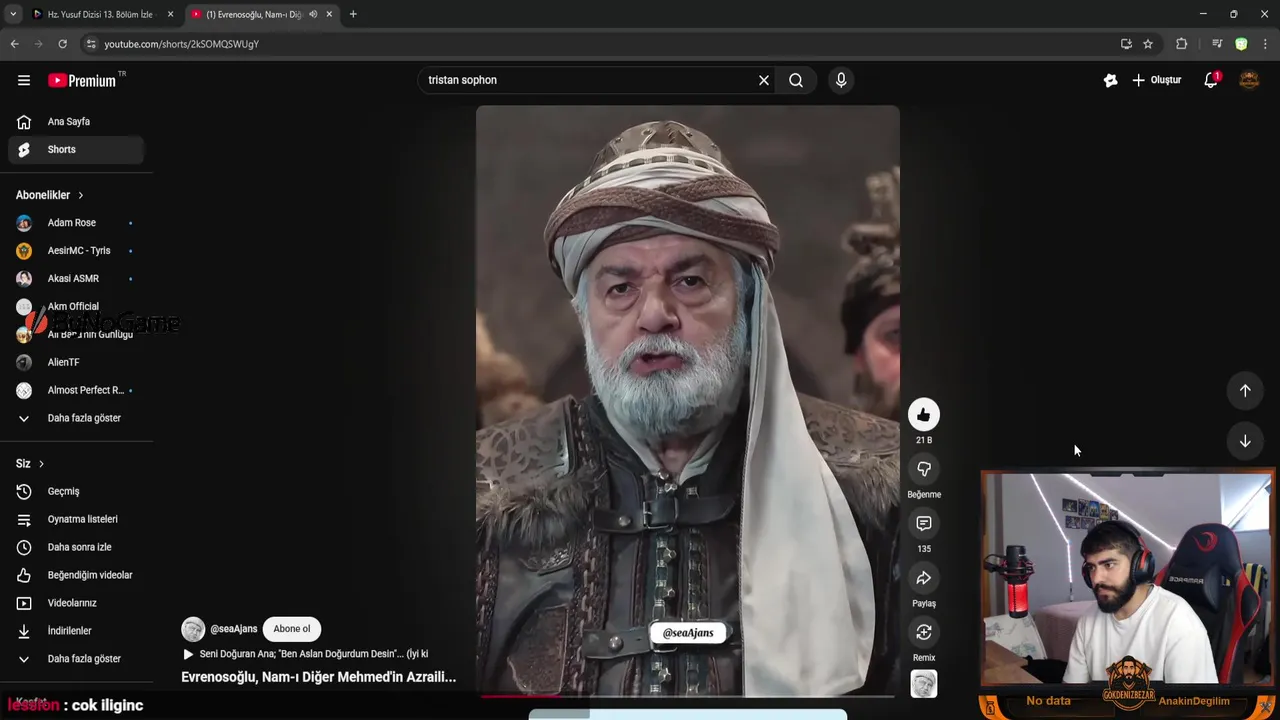Click the green shield extension icon
Screen dimensions: 1280x720
coord(1241,44)
